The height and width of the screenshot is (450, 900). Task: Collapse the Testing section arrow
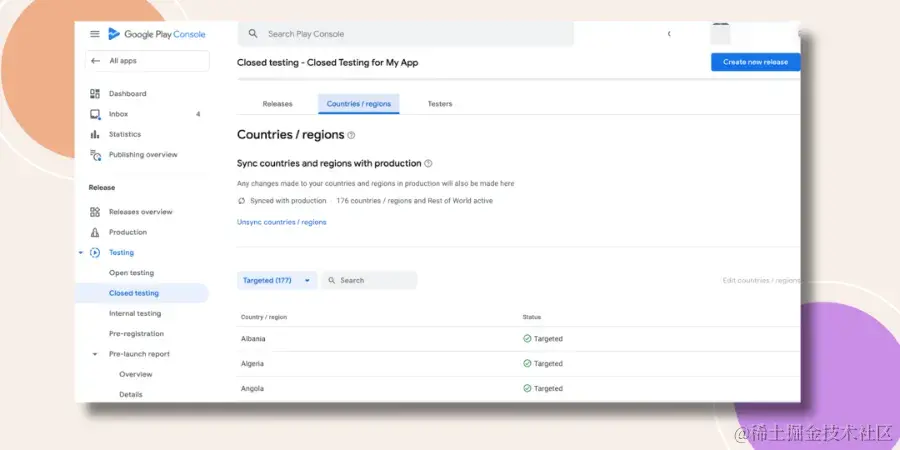(x=81, y=253)
